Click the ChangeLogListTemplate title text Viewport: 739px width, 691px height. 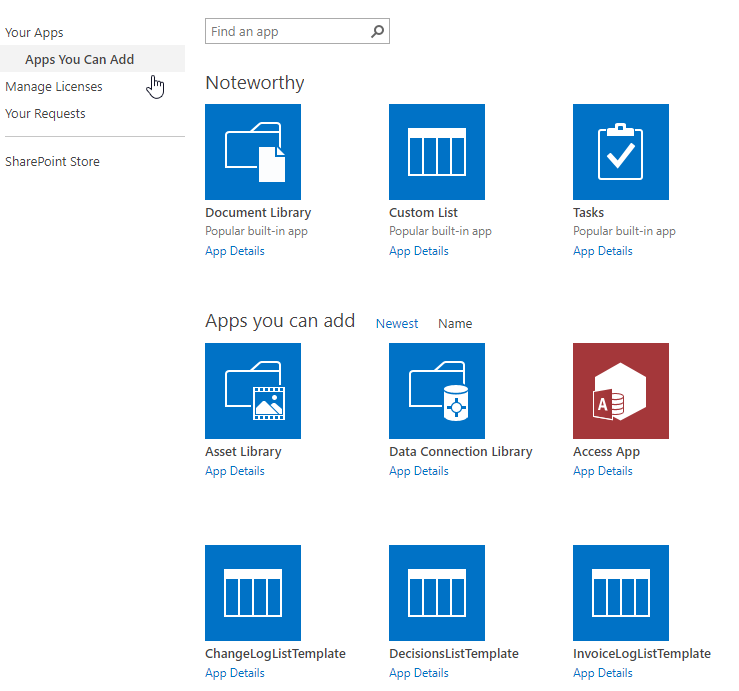point(275,654)
